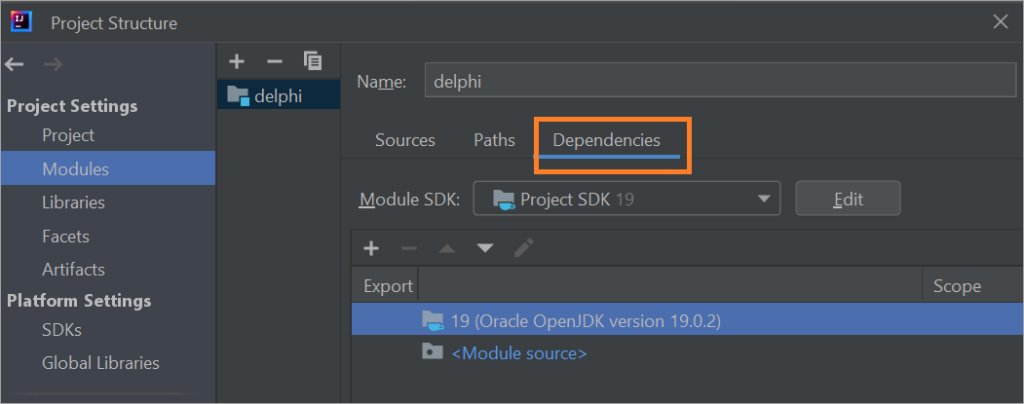This screenshot has width=1024, height=404.
Task: Click the forward navigation arrow
Action: pyautogui.click(x=52, y=64)
